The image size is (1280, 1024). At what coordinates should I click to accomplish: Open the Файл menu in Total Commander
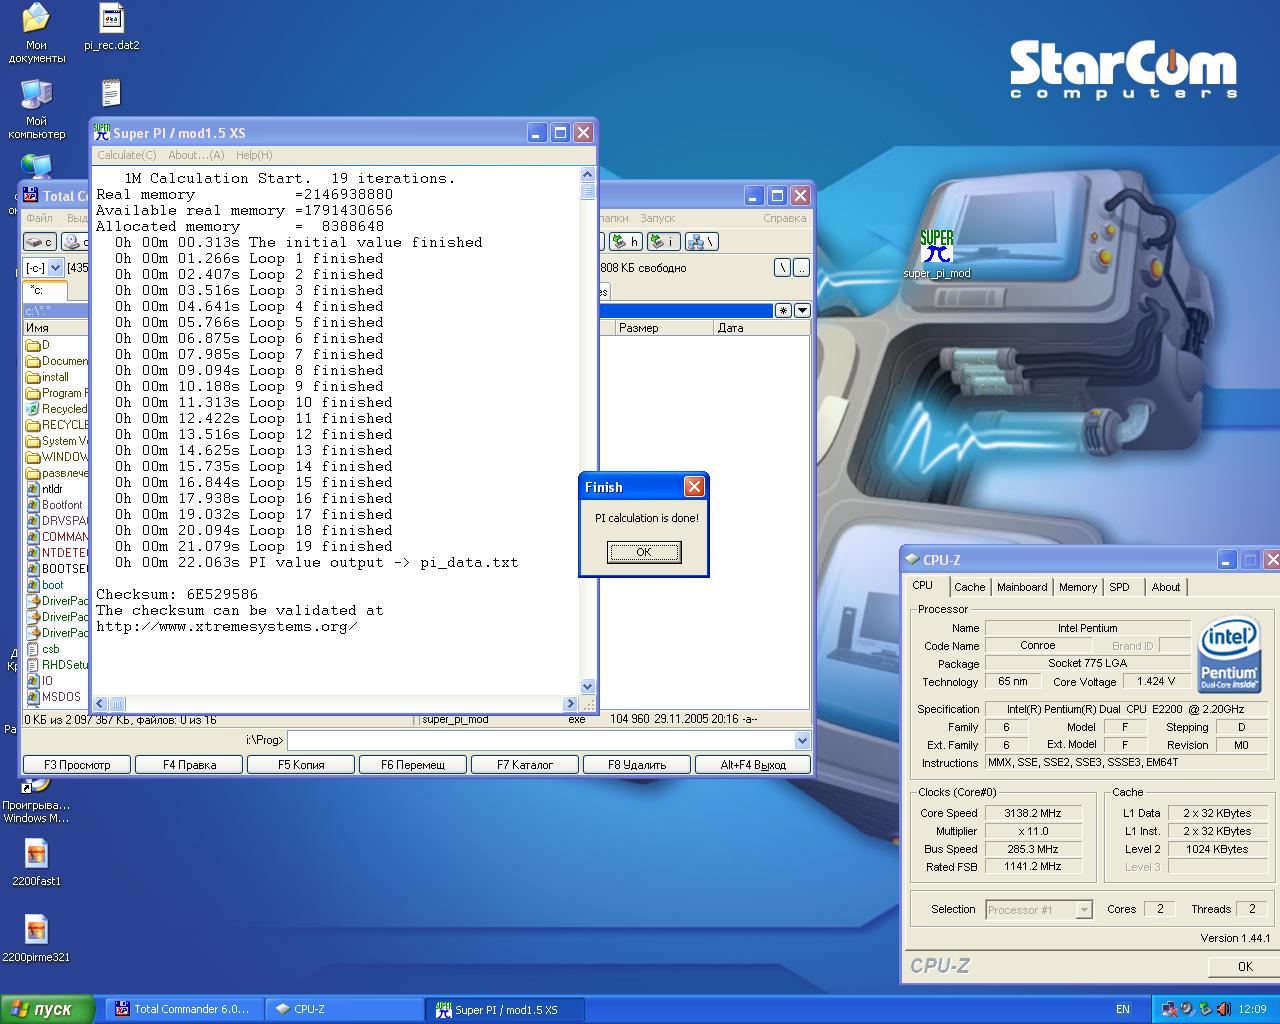coord(39,218)
